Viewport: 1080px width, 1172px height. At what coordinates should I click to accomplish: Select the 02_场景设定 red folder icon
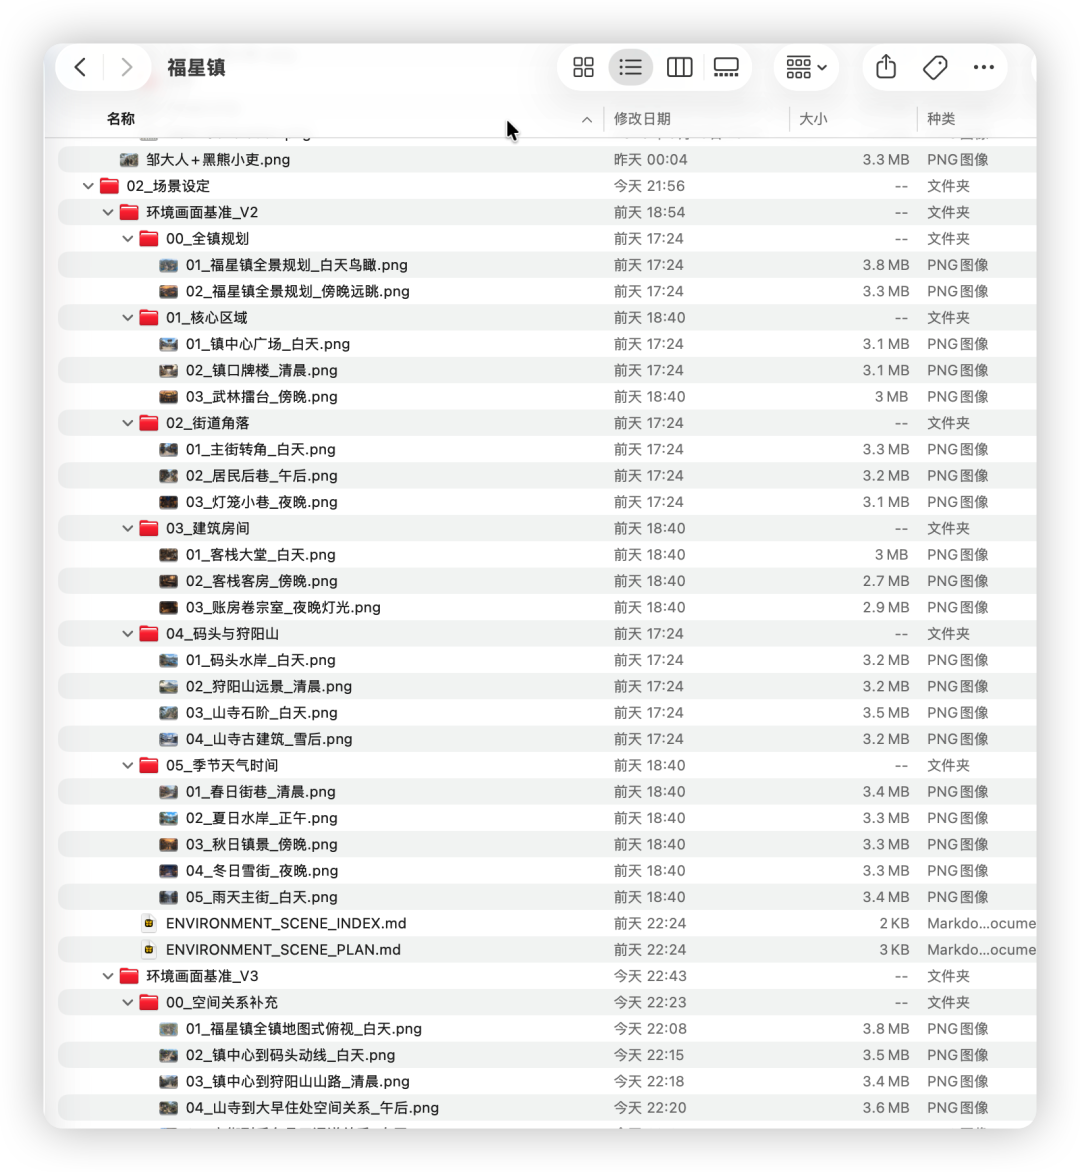[x=109, y=186]
